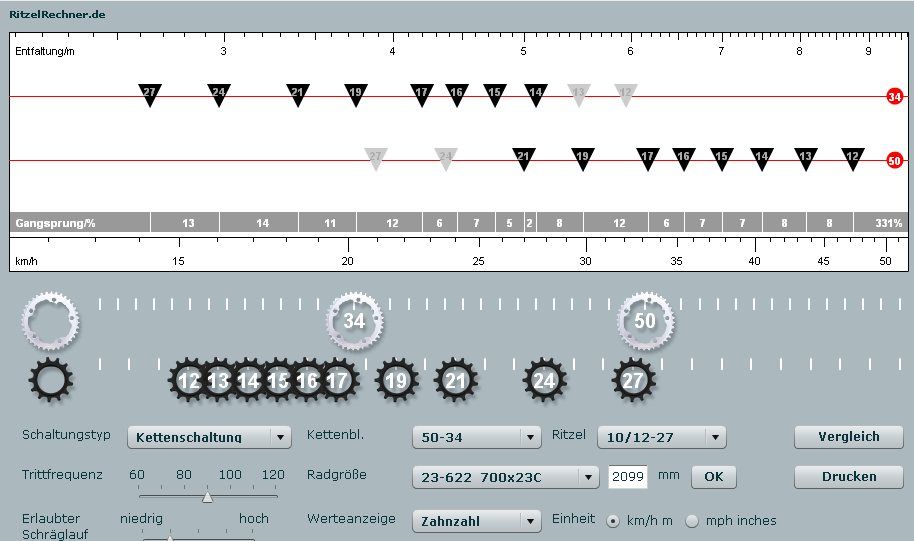Open the 10/12-27 Ritzel cassette dropdown
This screenshot has height=541, width=914.
click(x=661, y=437)
